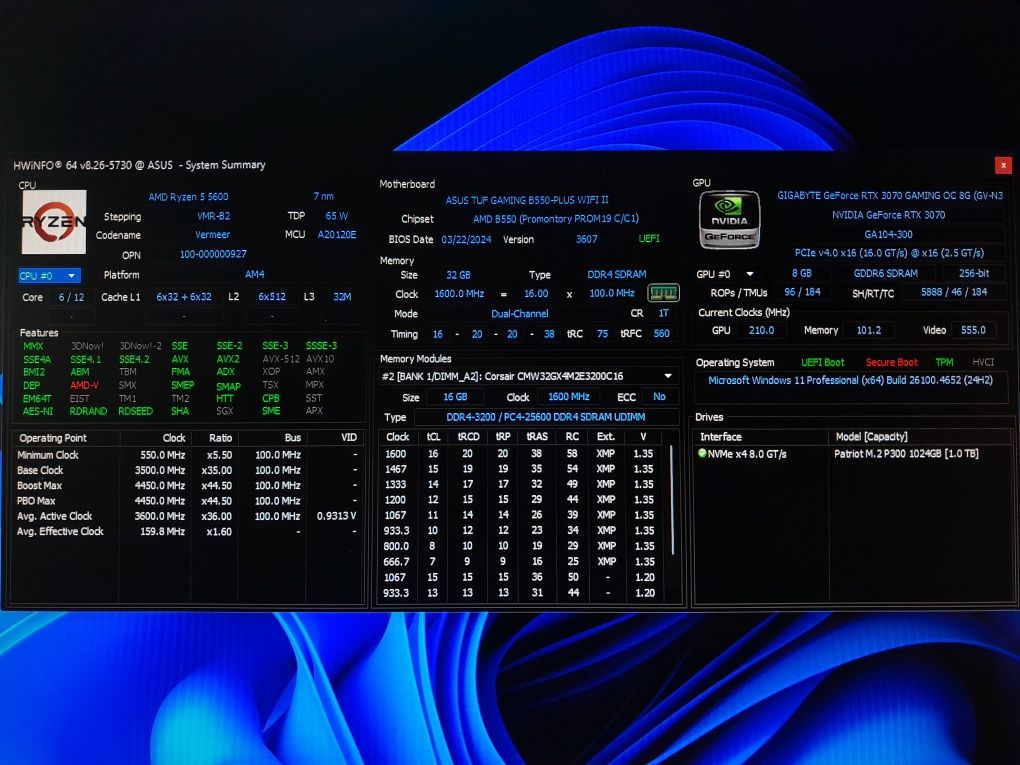Click the green UEFI label beside the BIOS version
Image resolution: width=1020 pixels, height=765 pixels.
coord(649,239)
